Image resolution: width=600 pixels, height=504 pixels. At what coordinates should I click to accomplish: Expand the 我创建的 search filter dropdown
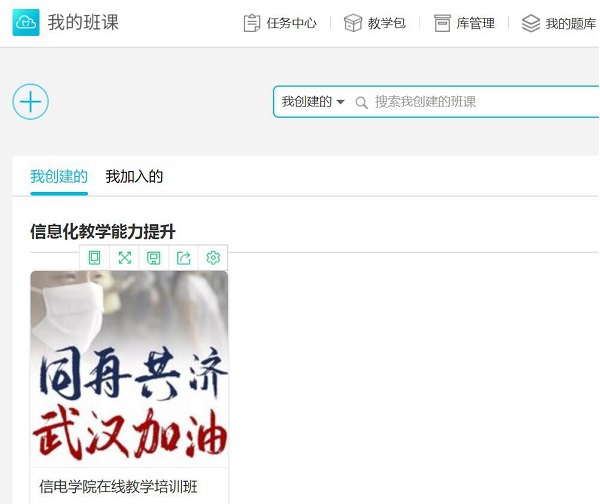[x=312, y=102]
